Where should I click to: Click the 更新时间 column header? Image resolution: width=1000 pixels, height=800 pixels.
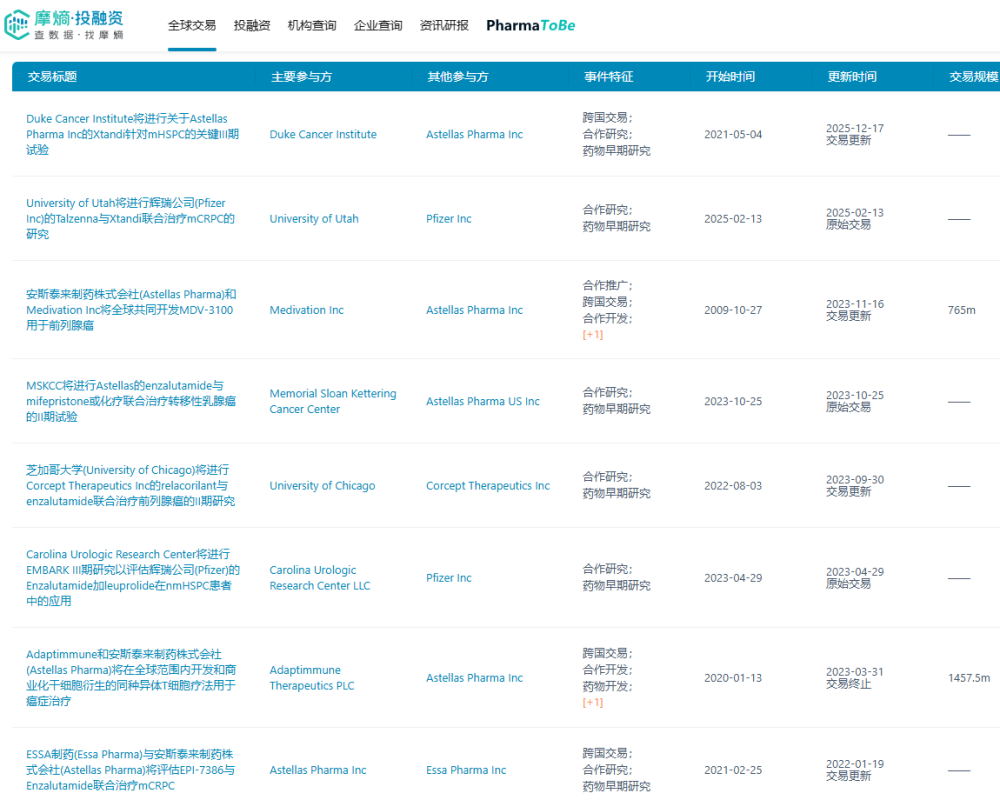click(x=852, y=77)
